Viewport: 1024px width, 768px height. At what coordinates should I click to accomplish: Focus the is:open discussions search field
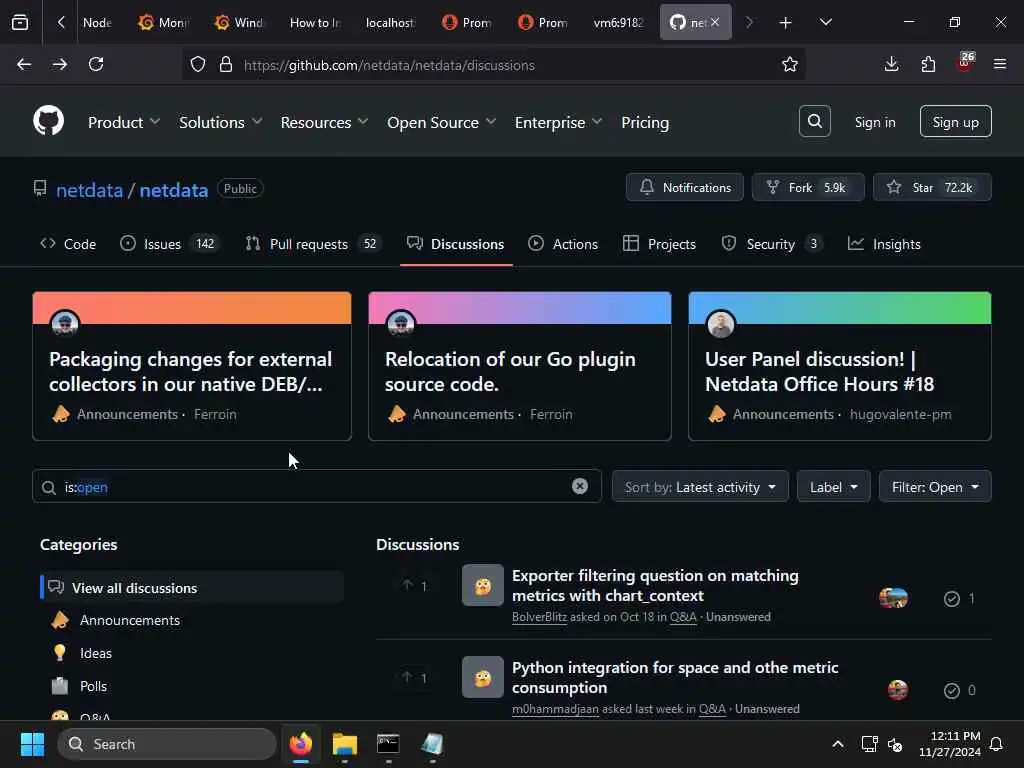point(317,487)
